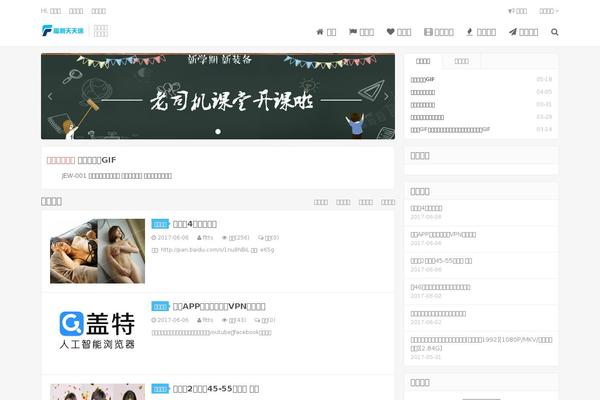Expand the top-right header dropdown menu
Viewport: 600px width, 400px height.
[549, 11]
